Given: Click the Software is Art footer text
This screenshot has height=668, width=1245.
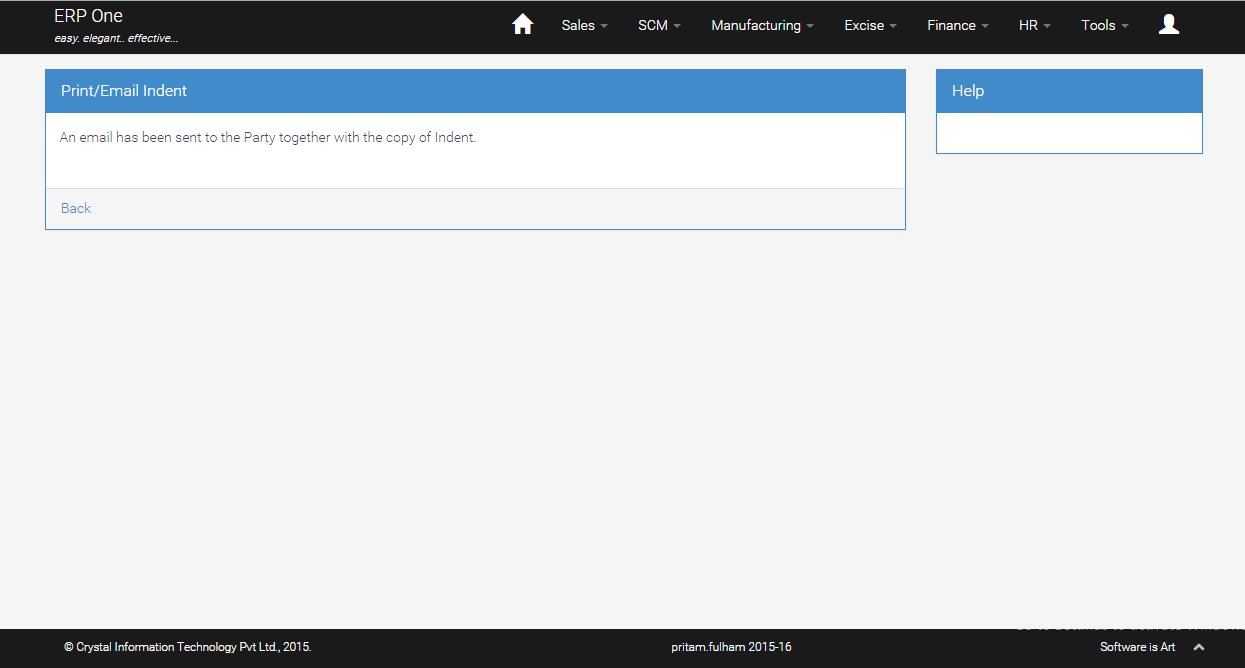Looking at the screenshot, I should [x=1138, y=647].
